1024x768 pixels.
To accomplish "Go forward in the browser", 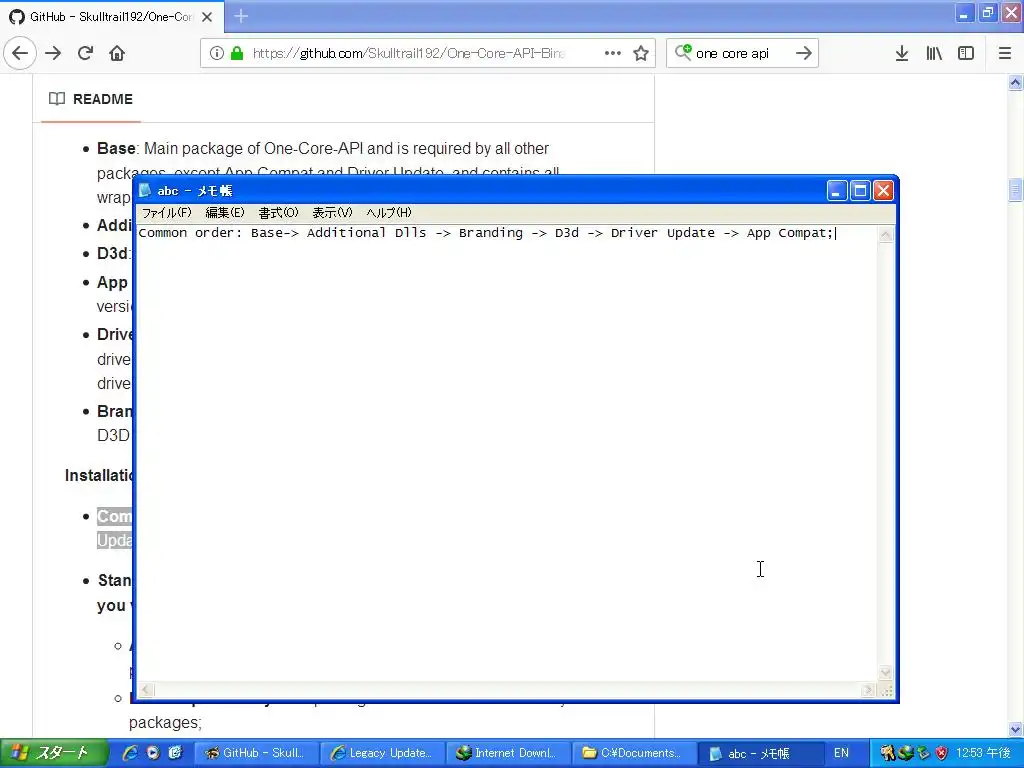I will pos(53,53).
